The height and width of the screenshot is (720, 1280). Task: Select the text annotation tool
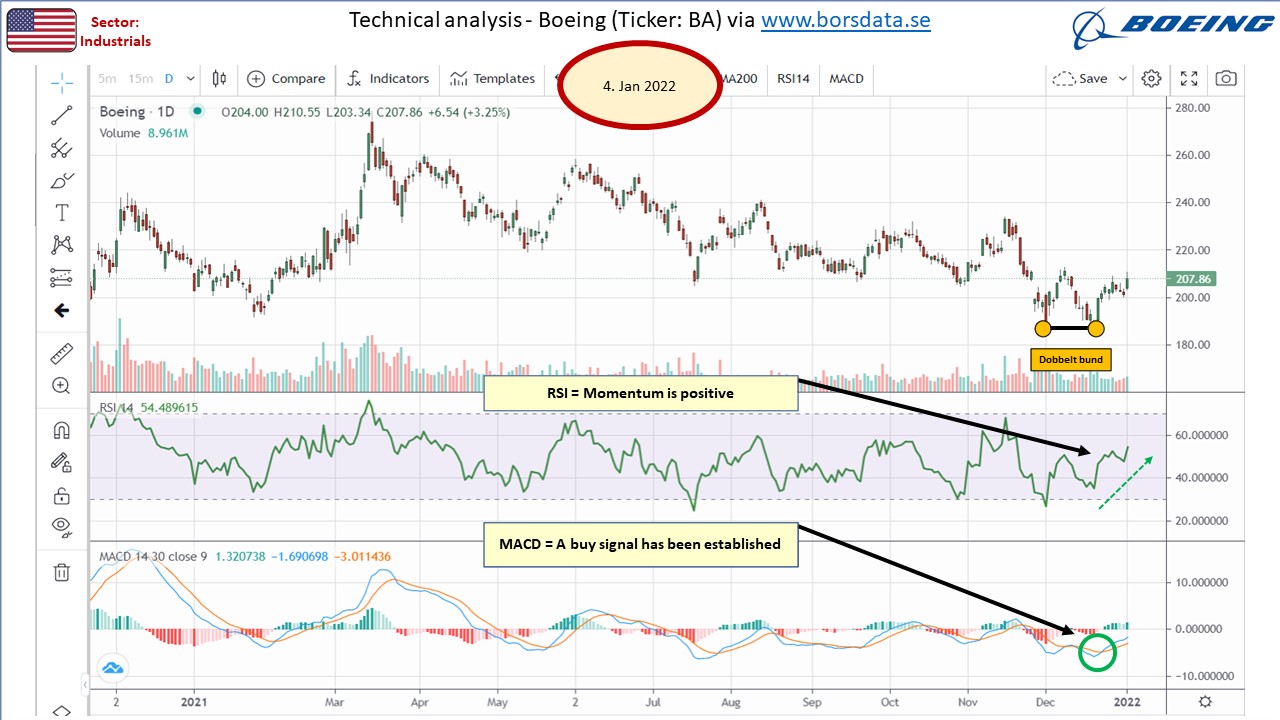(x=61, y=213)
